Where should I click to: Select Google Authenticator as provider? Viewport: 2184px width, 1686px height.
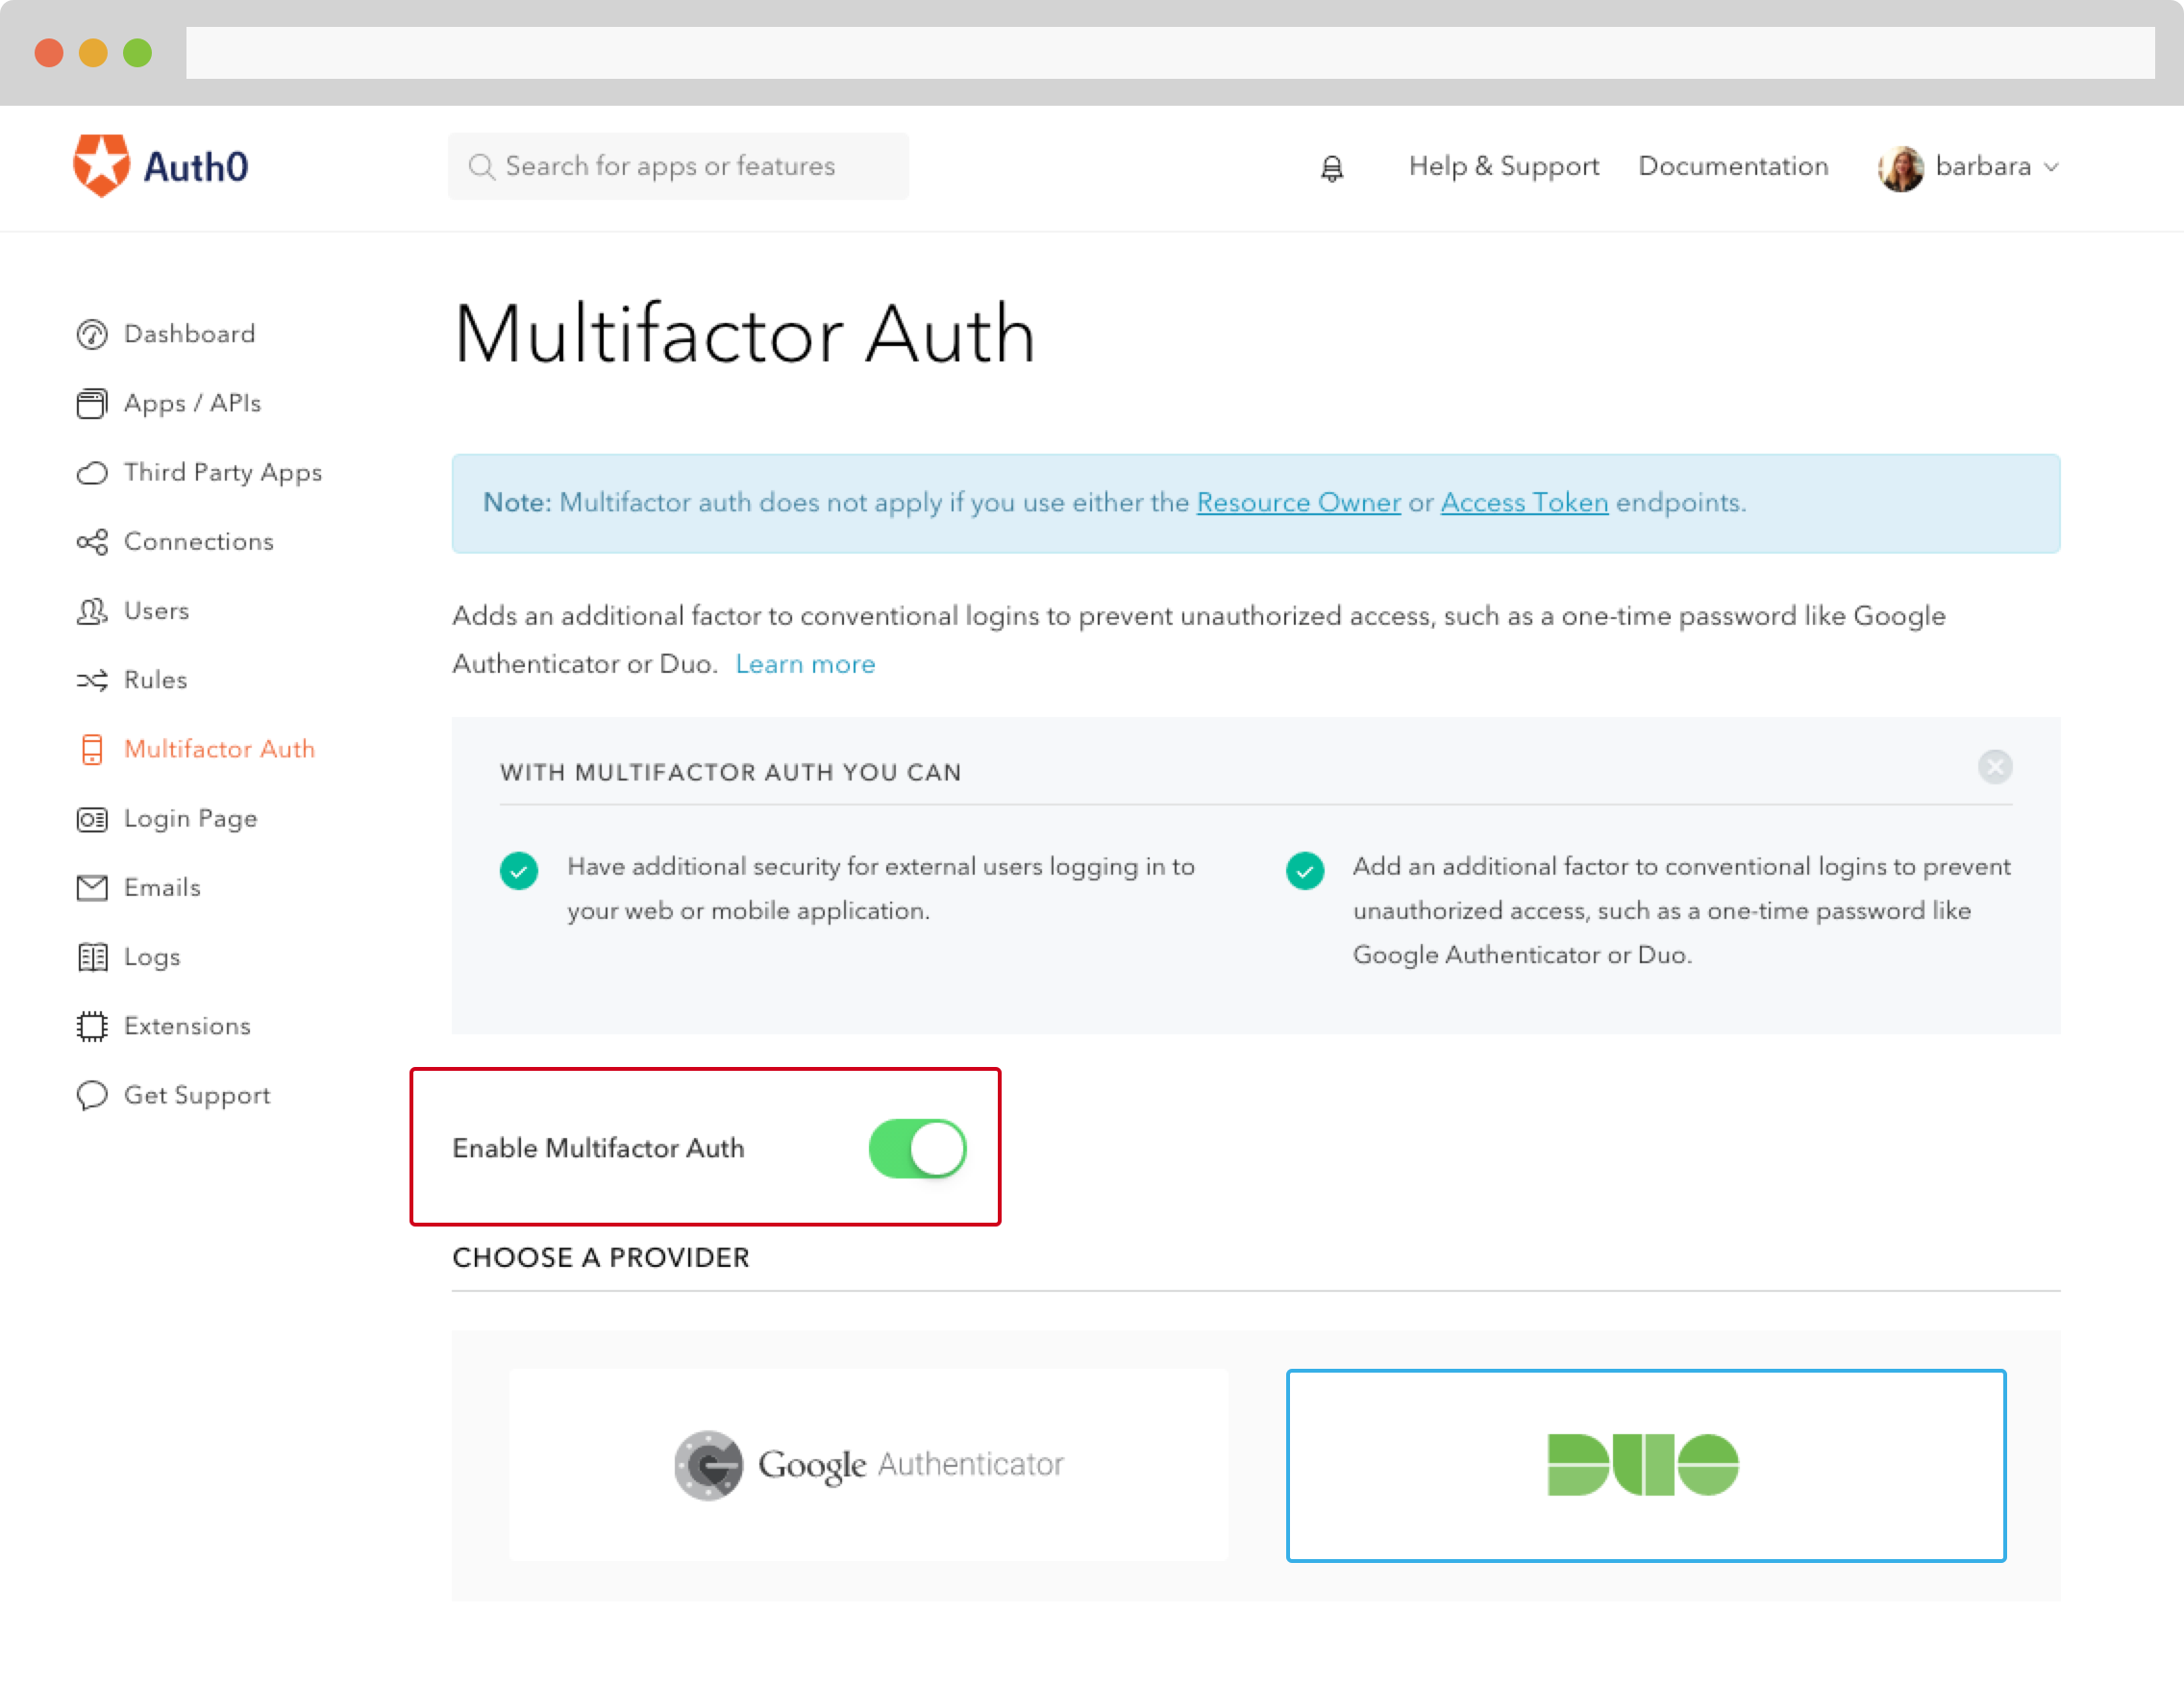click(x=868, y=1464)
